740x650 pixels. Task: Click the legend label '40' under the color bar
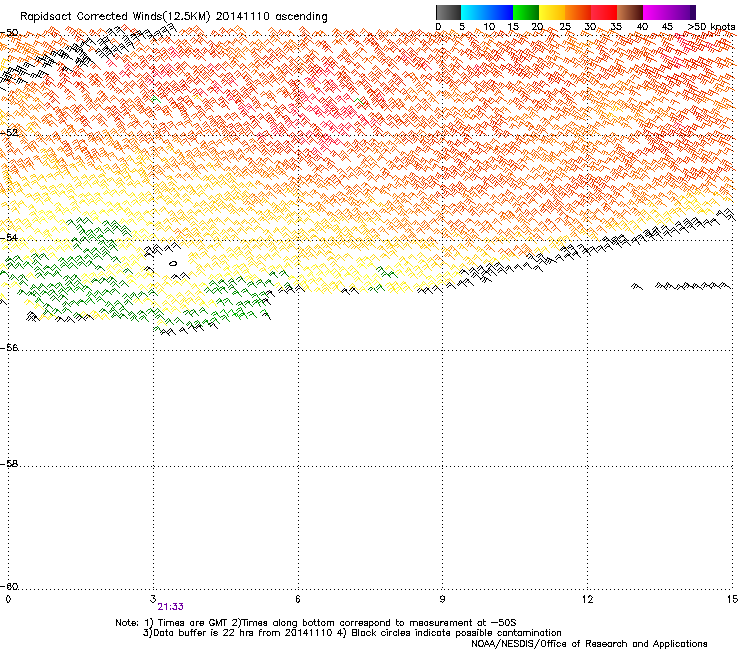pyautogui.click(x=642, y=27)
